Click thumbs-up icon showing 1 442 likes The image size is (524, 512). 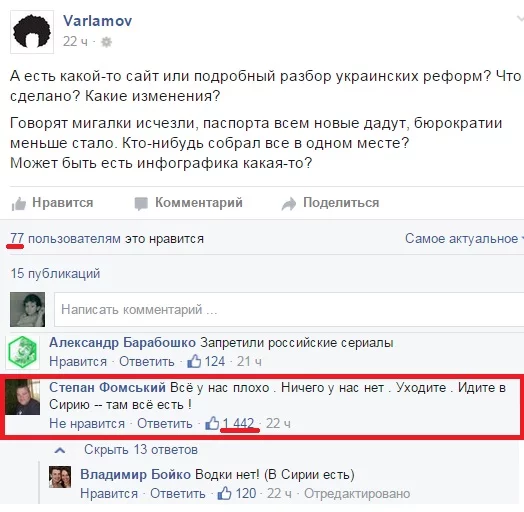[212, 423]
